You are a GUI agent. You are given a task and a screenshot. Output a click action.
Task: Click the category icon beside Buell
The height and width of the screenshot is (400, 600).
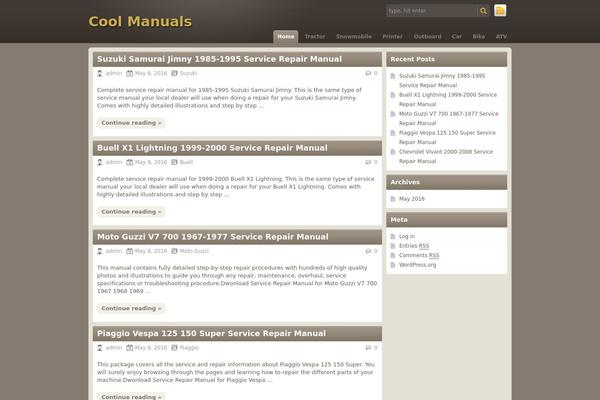coord(174,162)
